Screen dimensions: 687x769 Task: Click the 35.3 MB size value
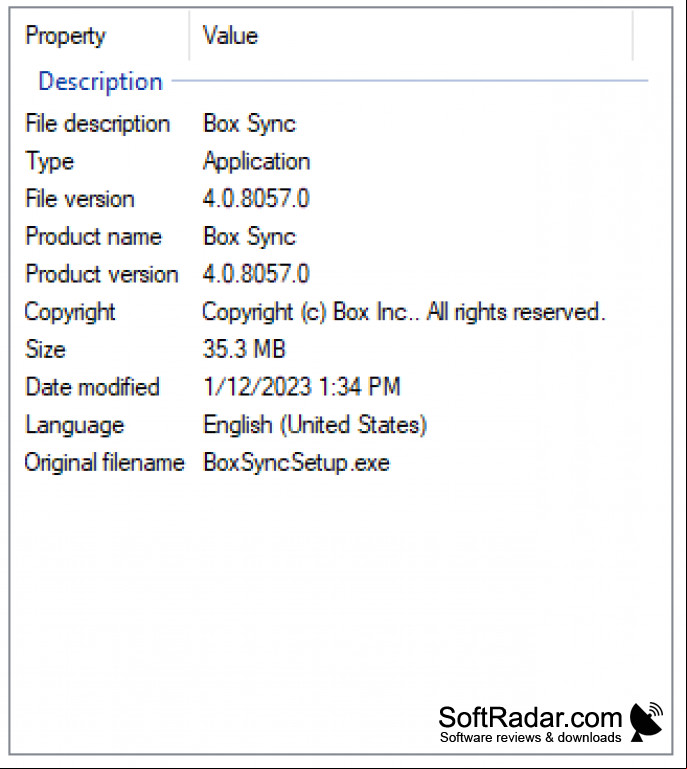click(x=244, y=349)
